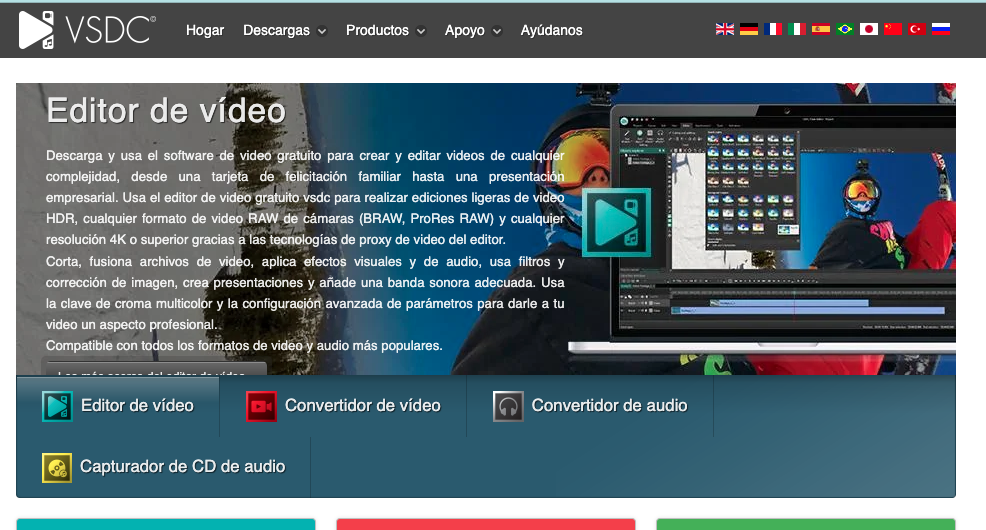This screenshot has height=530, width=986.
Task: Click the teal card at page bottom
Action: click(166, 524)
